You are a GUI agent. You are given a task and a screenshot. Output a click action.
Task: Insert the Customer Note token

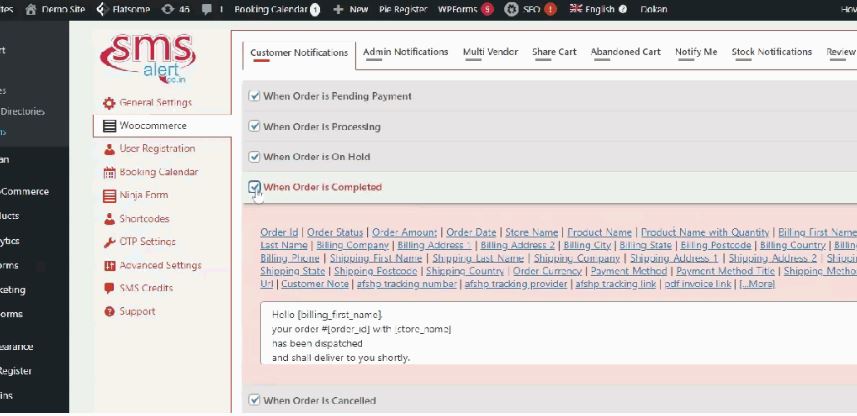click(315, 284)
